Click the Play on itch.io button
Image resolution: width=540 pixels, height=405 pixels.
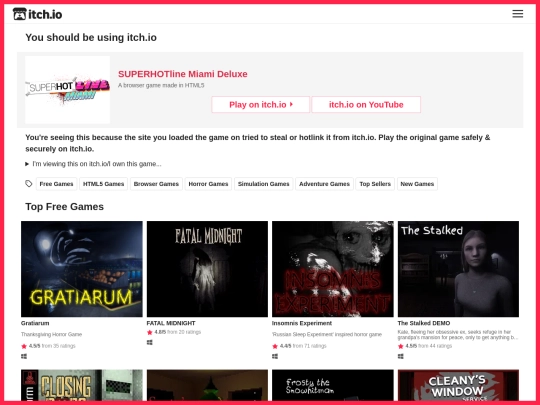[261, 104]
